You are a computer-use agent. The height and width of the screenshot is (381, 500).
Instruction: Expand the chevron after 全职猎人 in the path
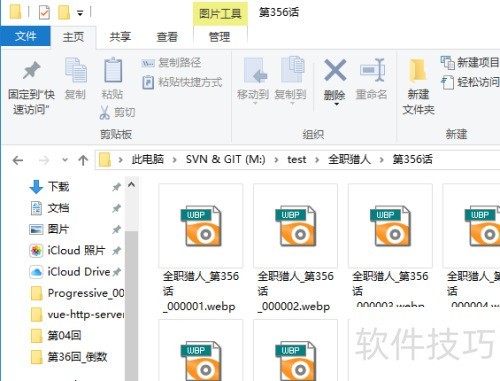click(x=382, y=160)
